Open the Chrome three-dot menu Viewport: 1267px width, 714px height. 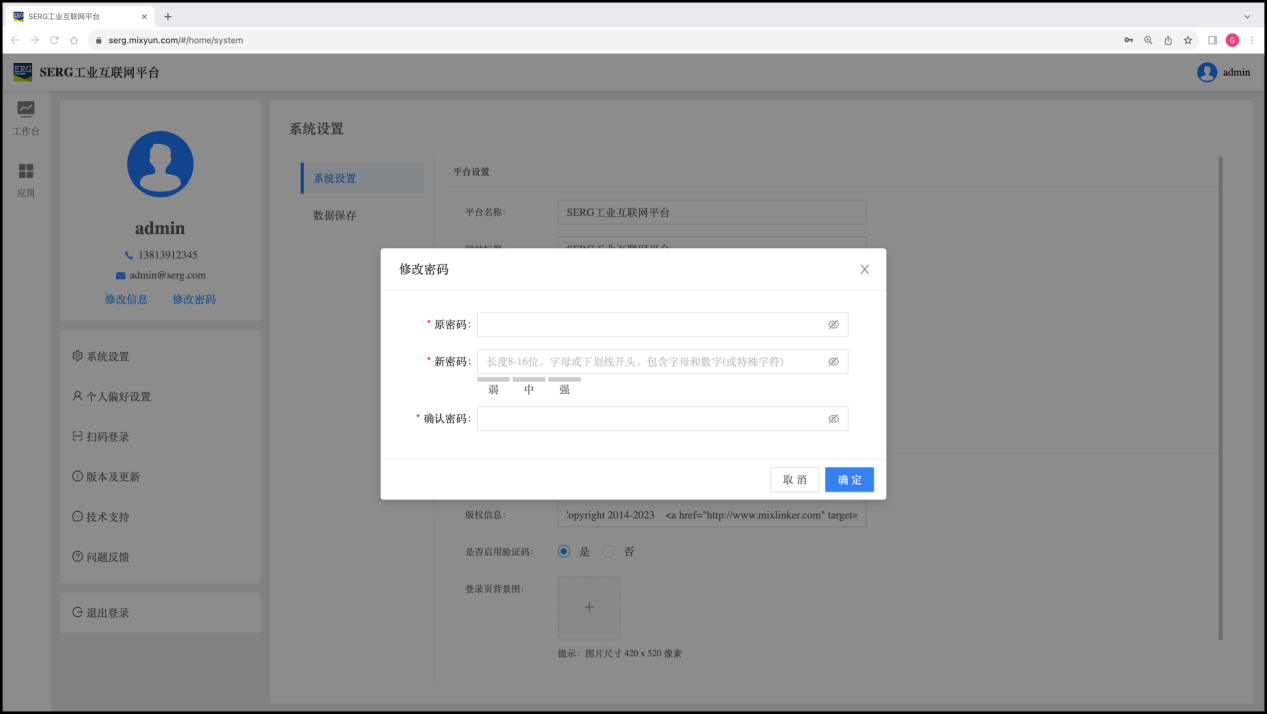pos(1251,40)
